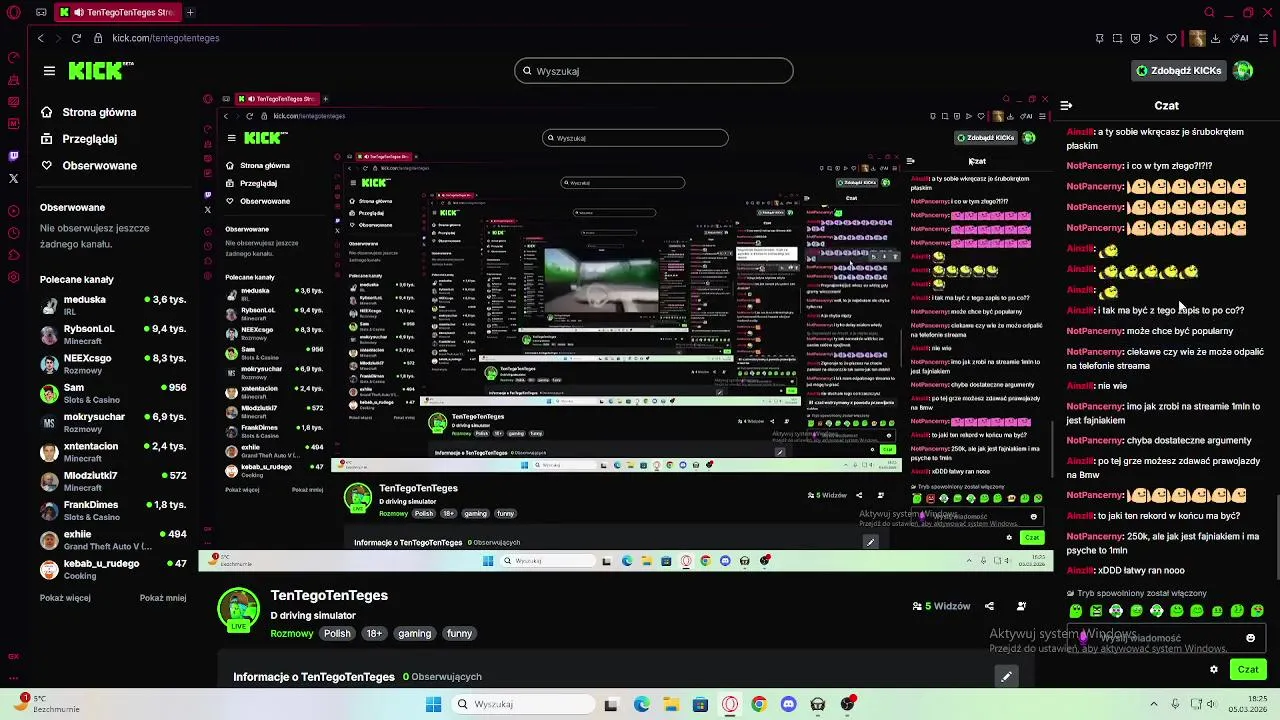Go back to the previous page
Viewport: 1280px width, 720px height.
coord(41,38)
